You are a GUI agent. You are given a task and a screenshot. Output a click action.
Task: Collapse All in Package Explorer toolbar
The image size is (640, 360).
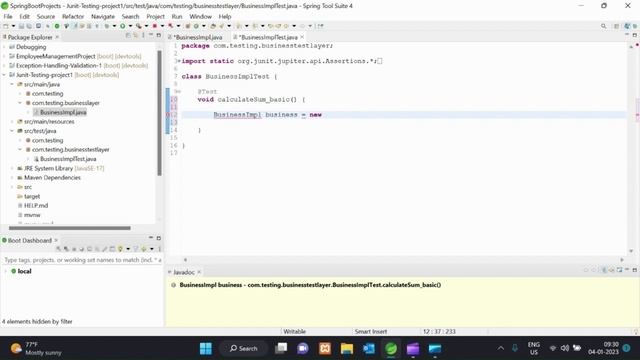click(128, 36)
